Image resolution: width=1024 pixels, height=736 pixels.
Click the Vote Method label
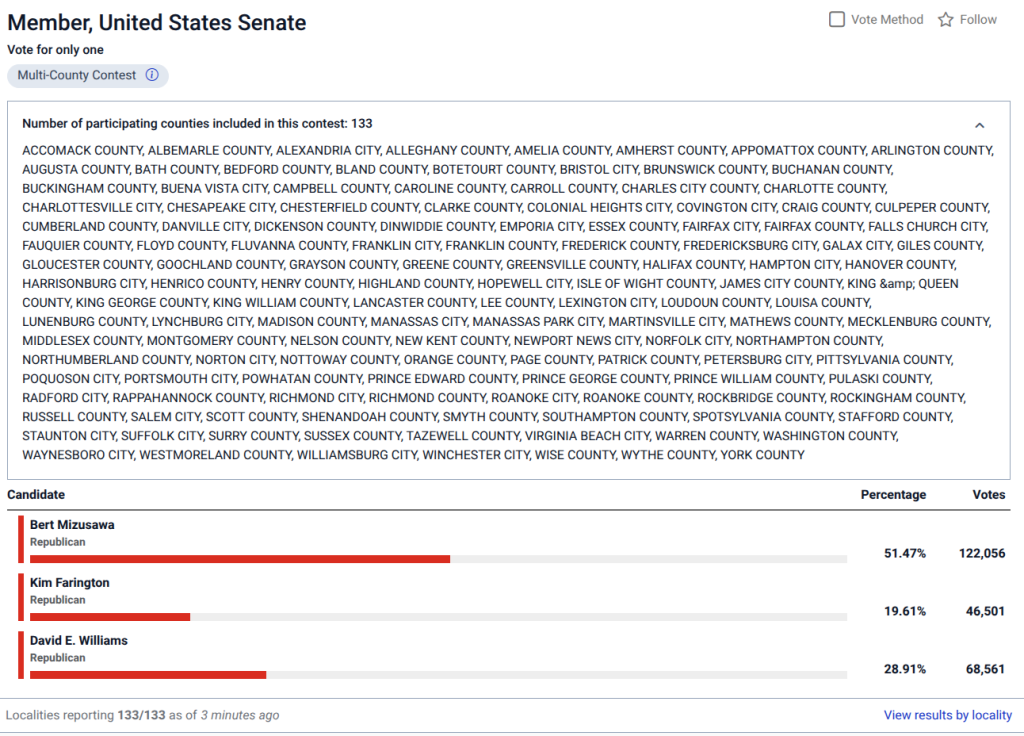[887, 20]
